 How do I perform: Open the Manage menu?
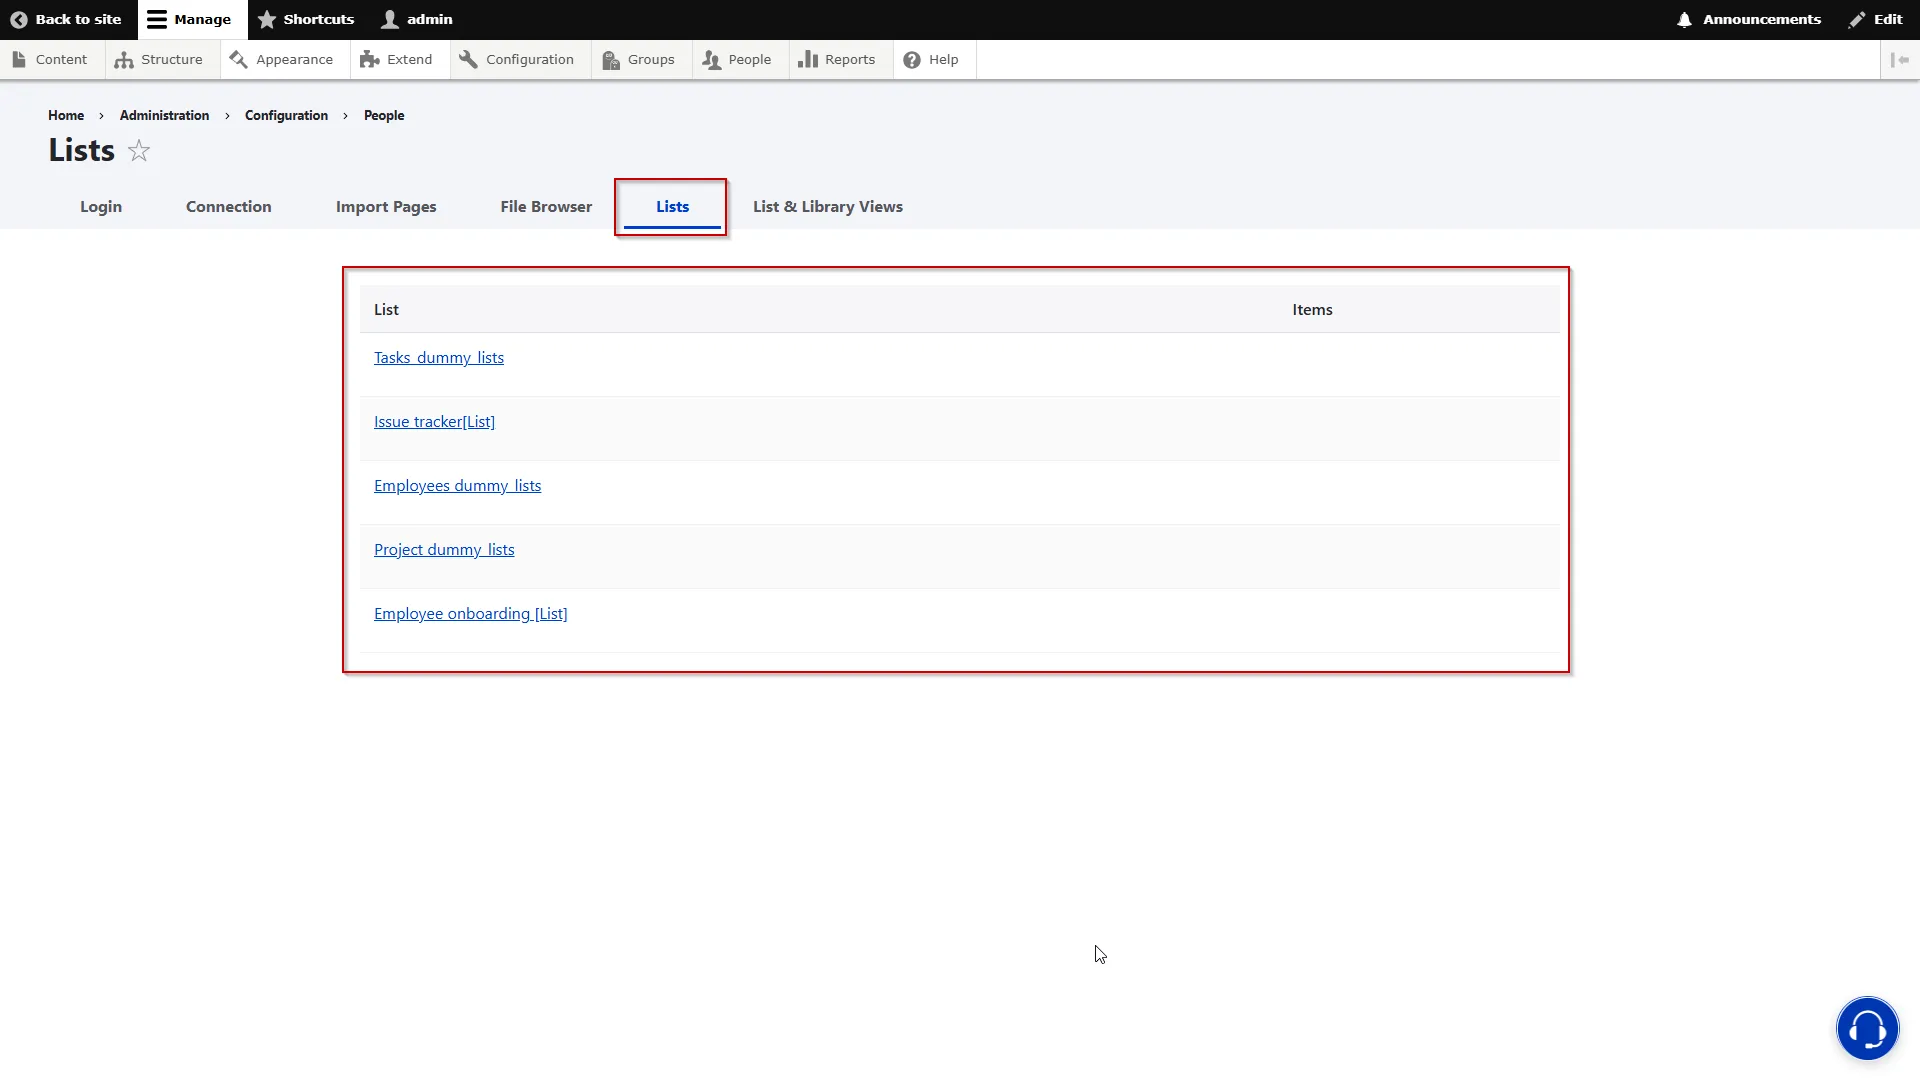point(189,19)
